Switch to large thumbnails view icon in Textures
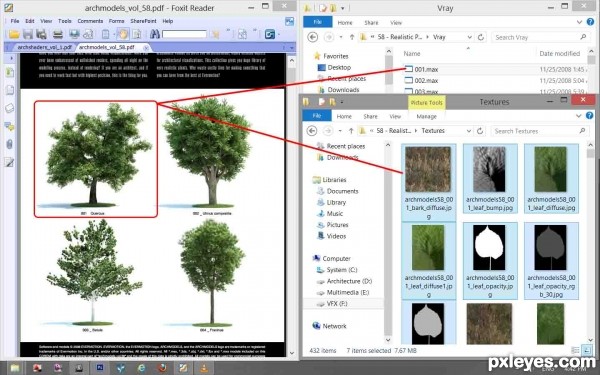The height and width of the screenshot is (375, 600). pos(586,350)
